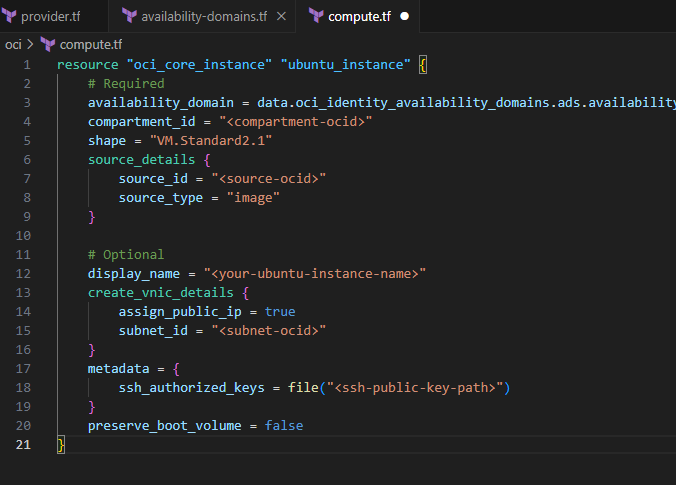The height and width of the screenshot is (485, 676).
Task: Switch to the provider.tf tab
Action: (50, 16)
